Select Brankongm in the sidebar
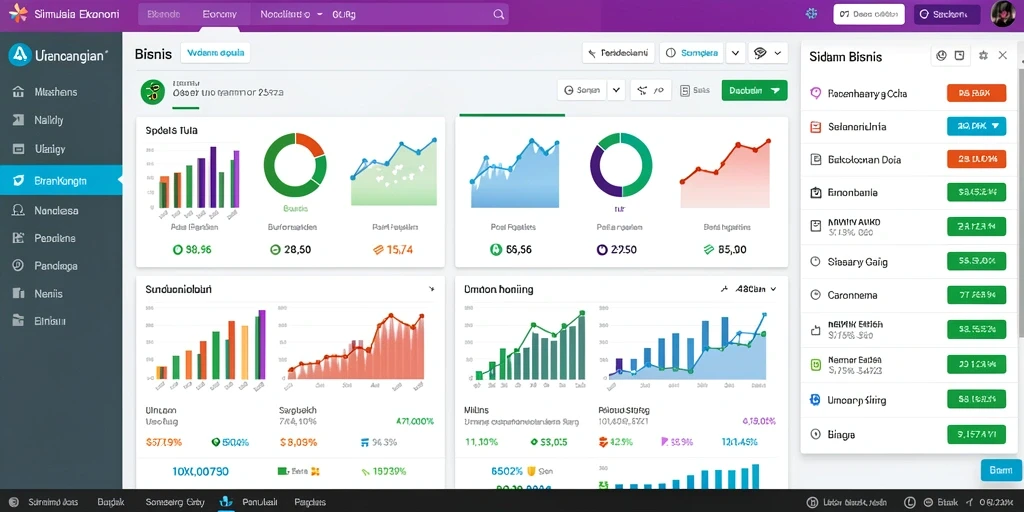This screenshot has height=512, width=1024. [61, 181]
